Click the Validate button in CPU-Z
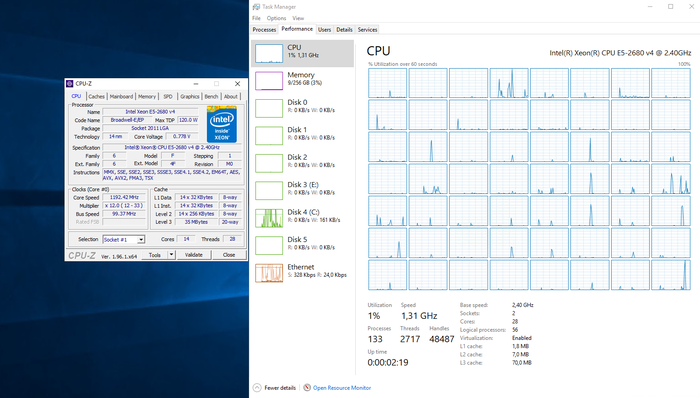 [194, 255]
